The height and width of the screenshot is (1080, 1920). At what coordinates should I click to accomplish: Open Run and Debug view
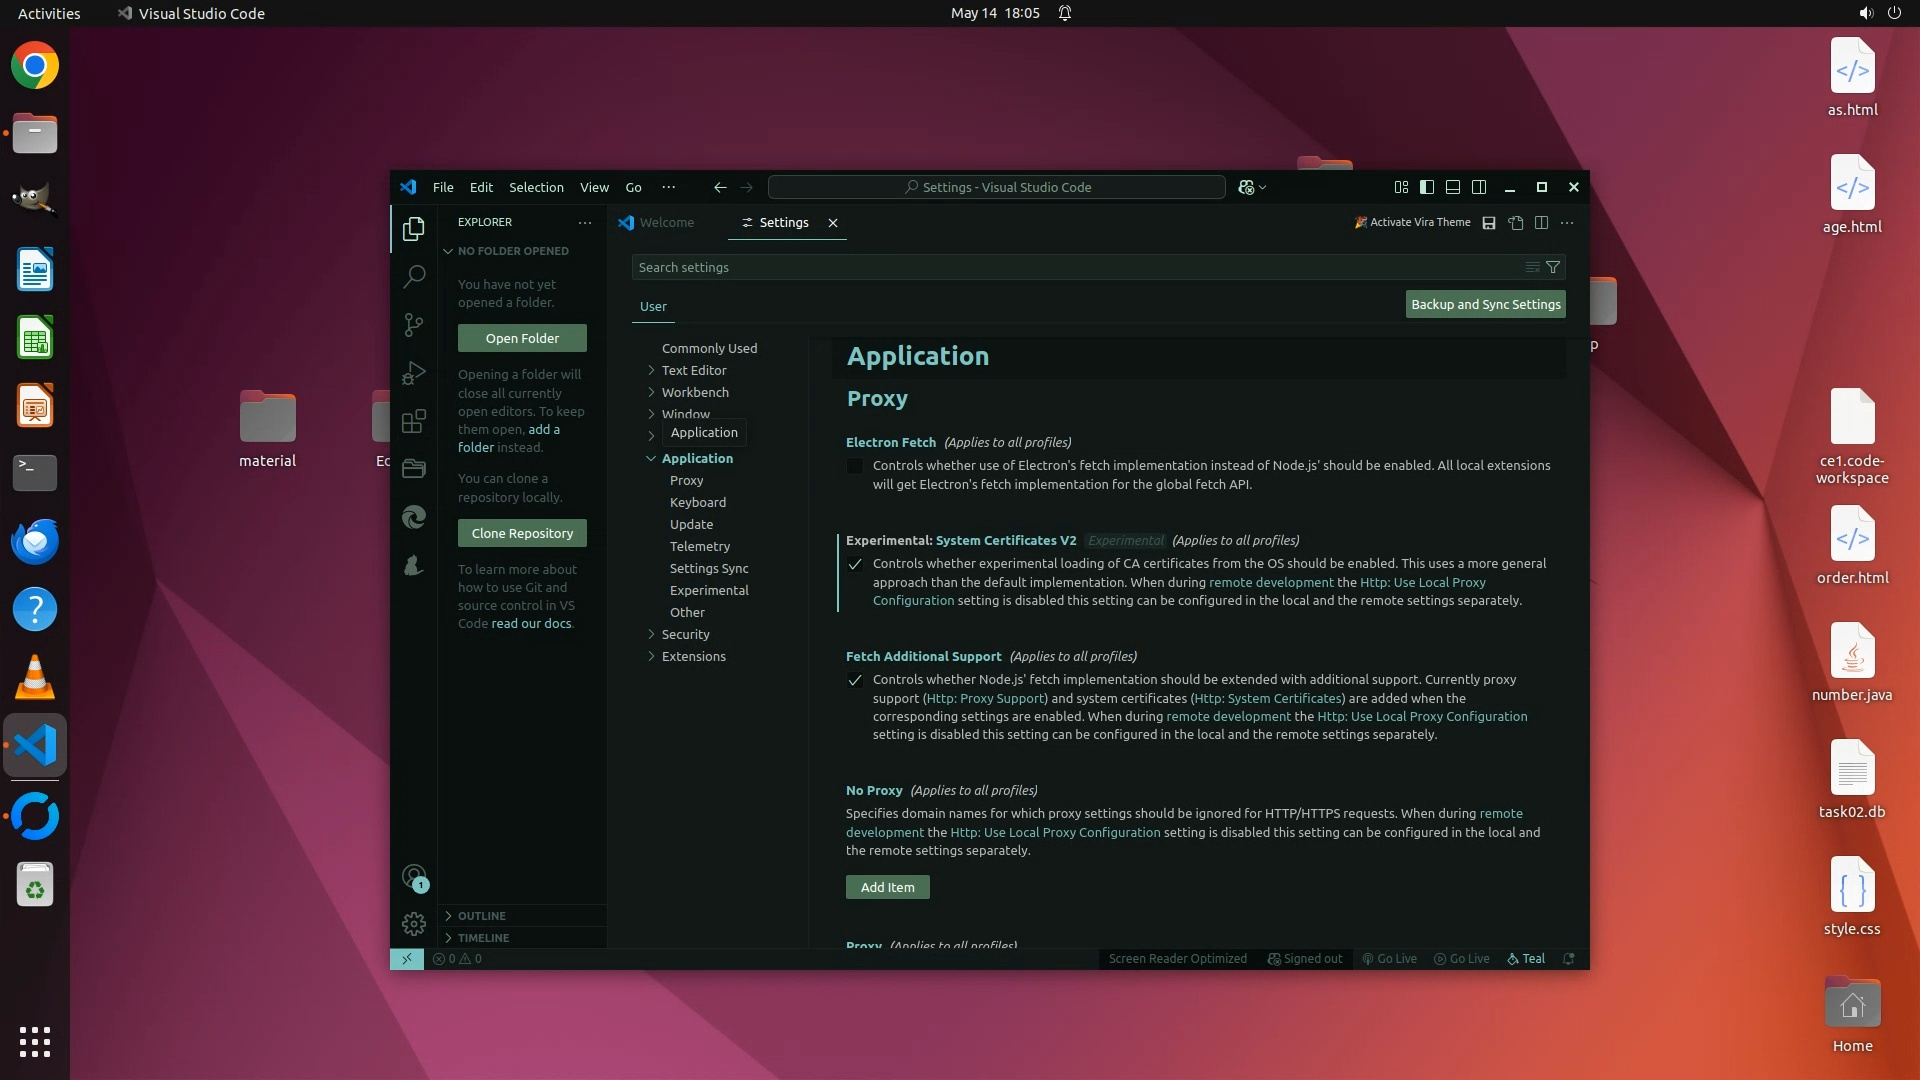click(x=414, y=373)
